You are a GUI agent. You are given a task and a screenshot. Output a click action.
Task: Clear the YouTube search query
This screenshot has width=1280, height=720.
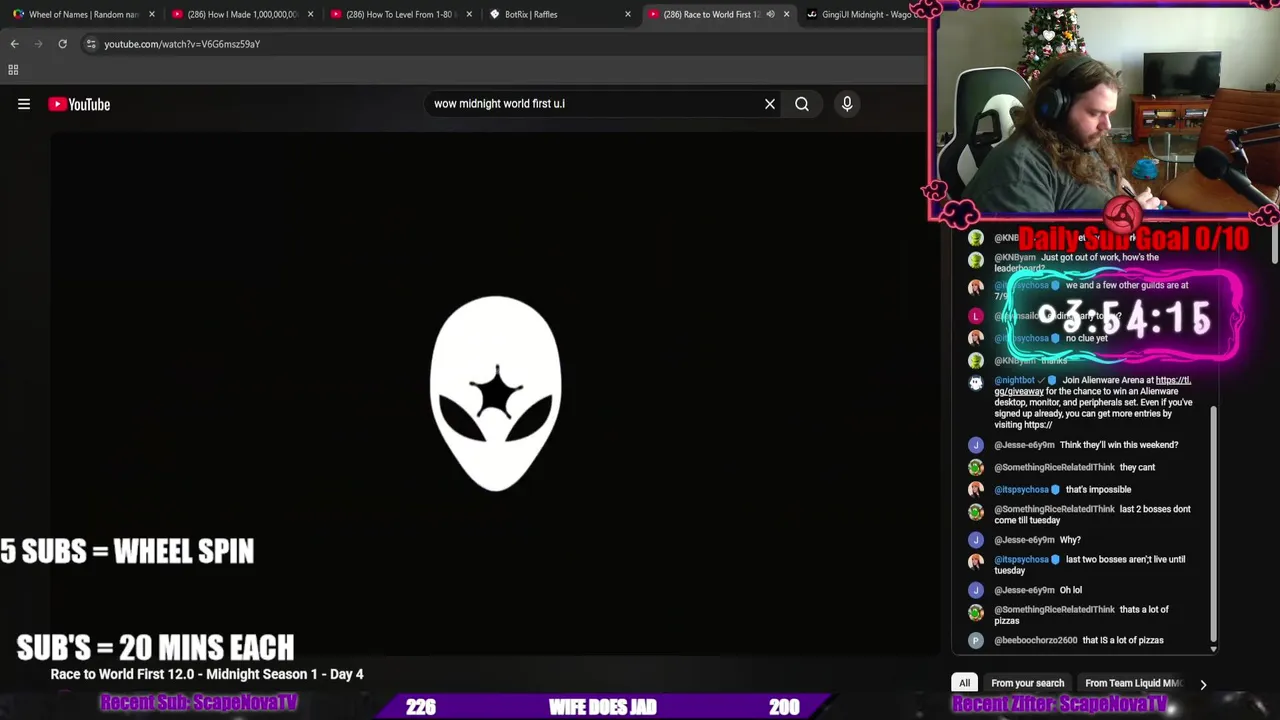tap(770, 104)
